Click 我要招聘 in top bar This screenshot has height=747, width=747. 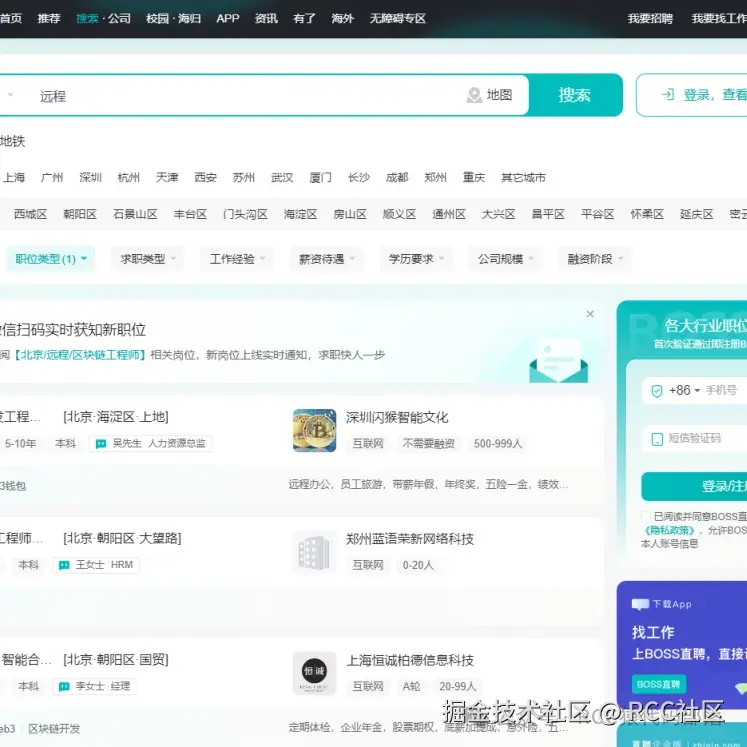pyautogui.click(x=650, y=19)
